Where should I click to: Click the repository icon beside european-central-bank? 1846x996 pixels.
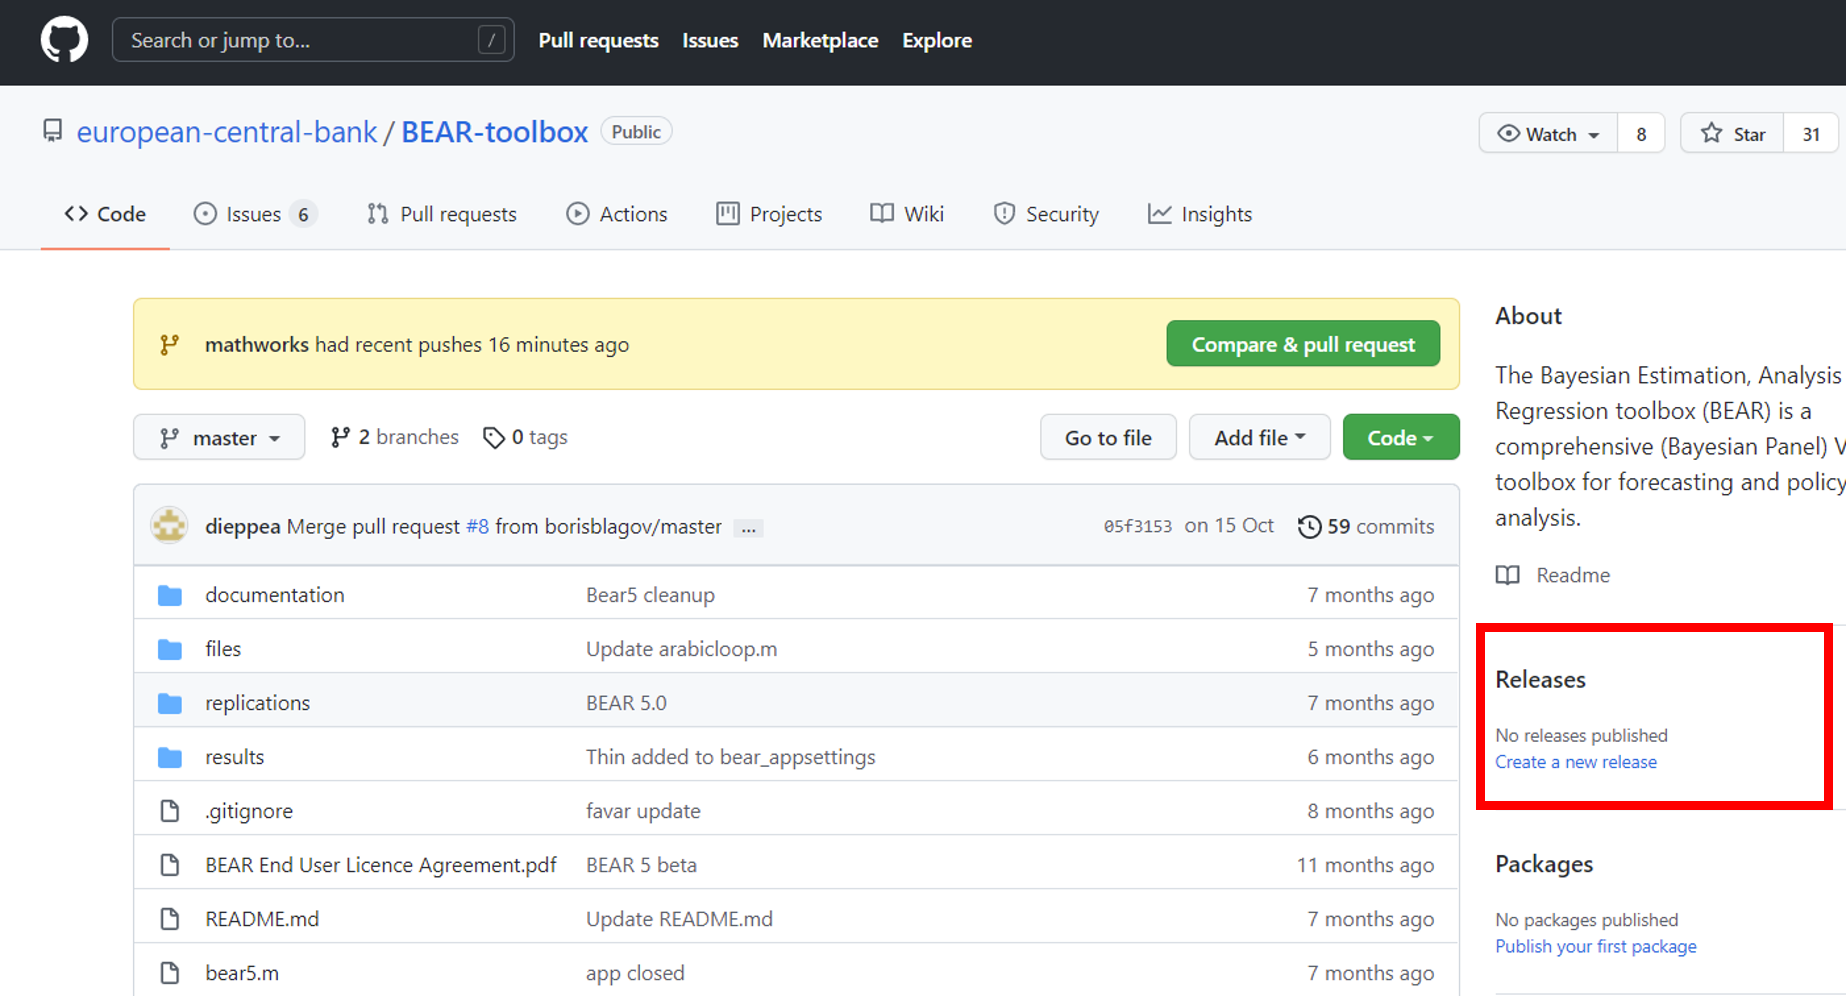pos(53,131)
